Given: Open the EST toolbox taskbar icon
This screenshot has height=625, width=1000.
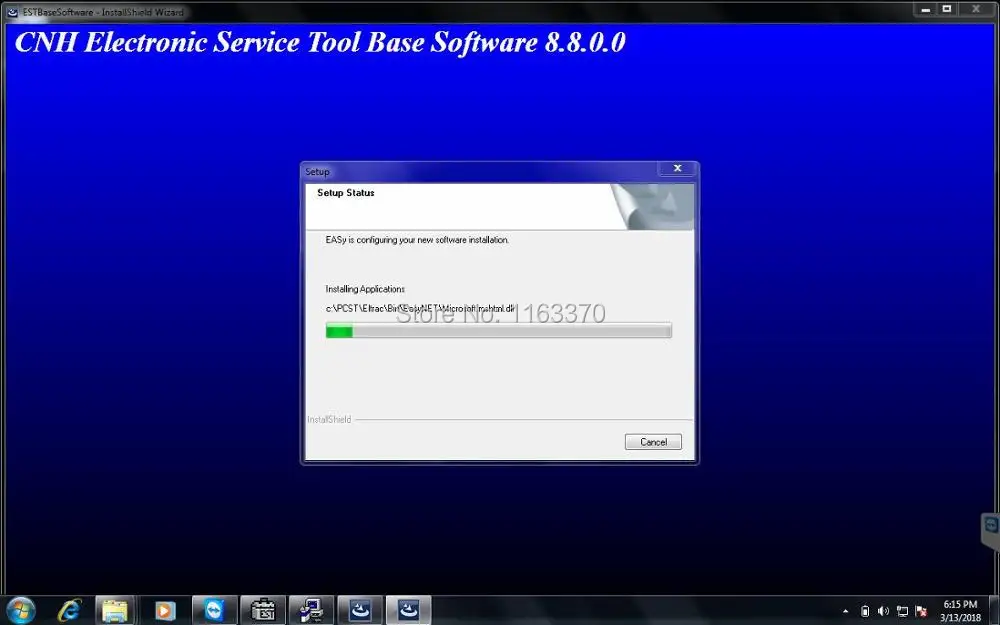Looking at the screenshot, I should tap(262, 610).
